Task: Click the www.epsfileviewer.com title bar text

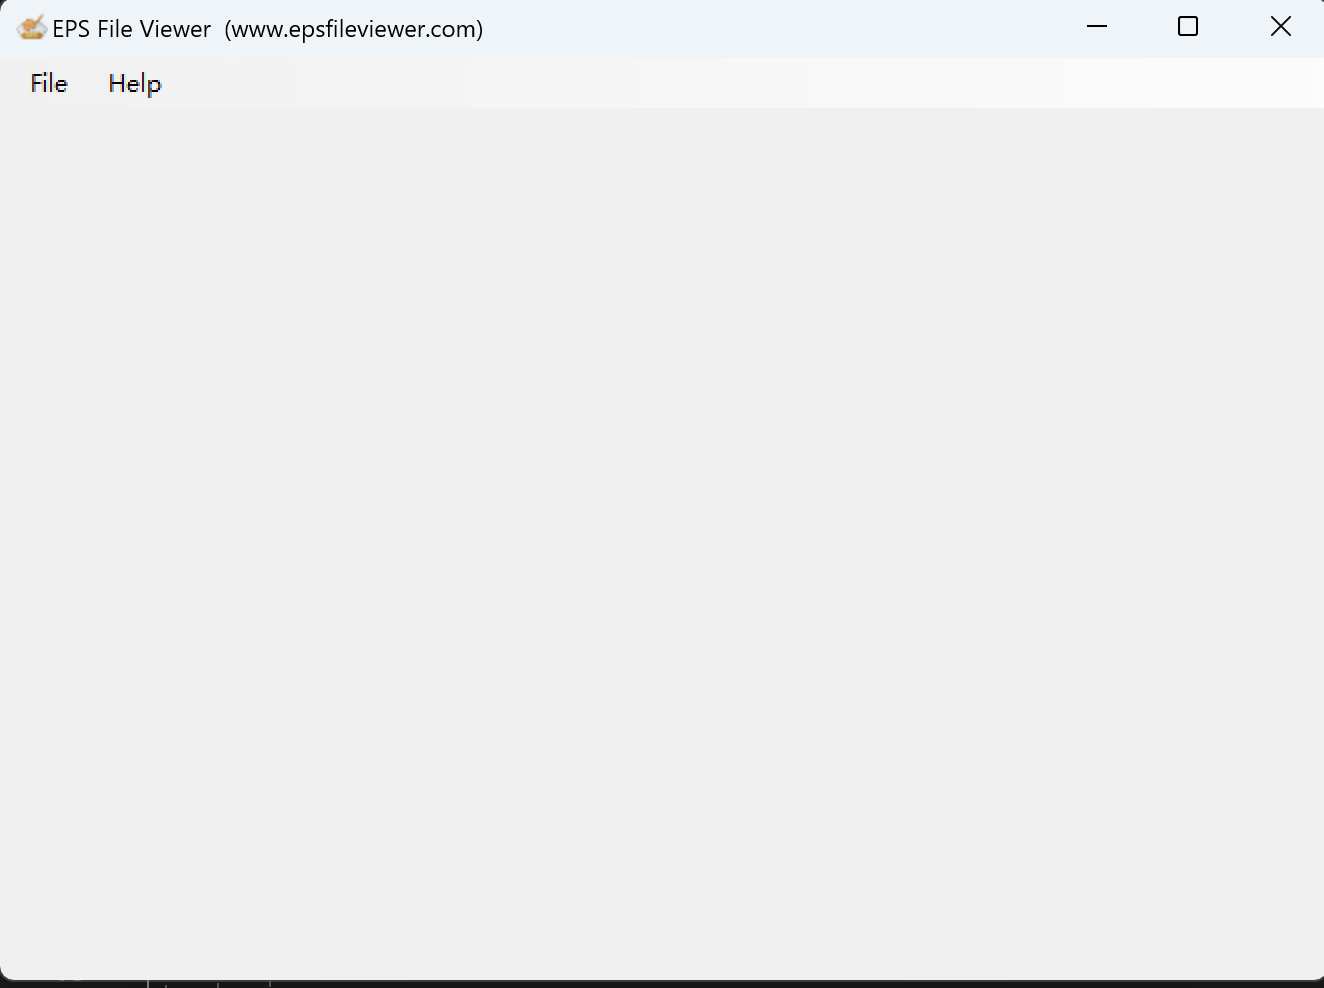Action: (353, 29)
